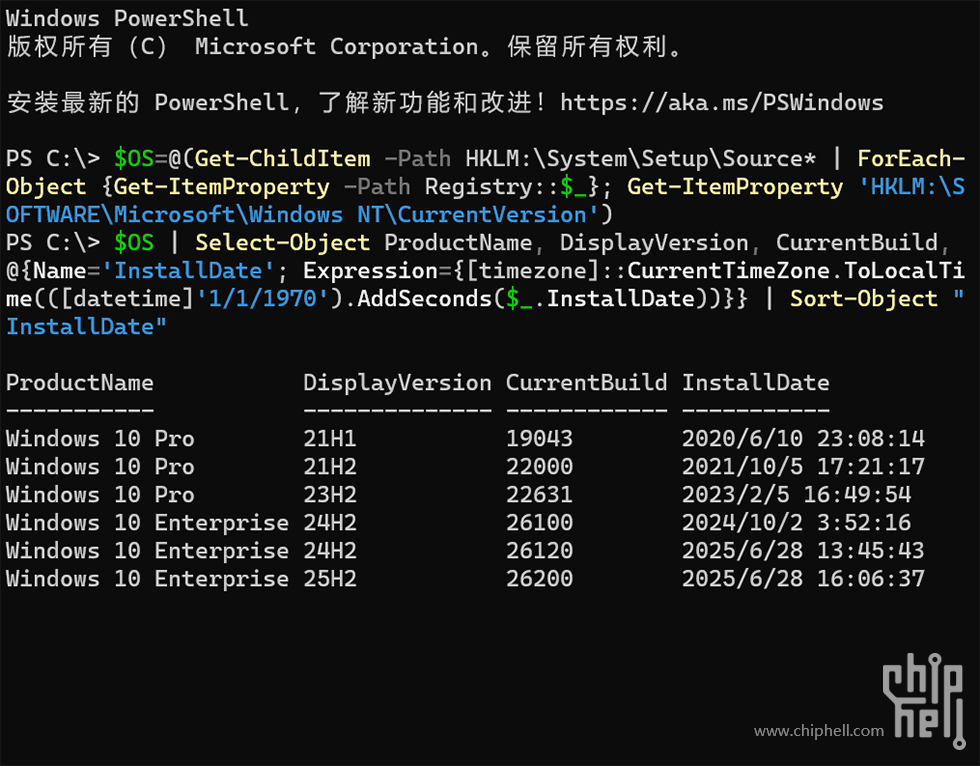Click install date 2021/10/5 17:21:17

(x=803, y=467)
